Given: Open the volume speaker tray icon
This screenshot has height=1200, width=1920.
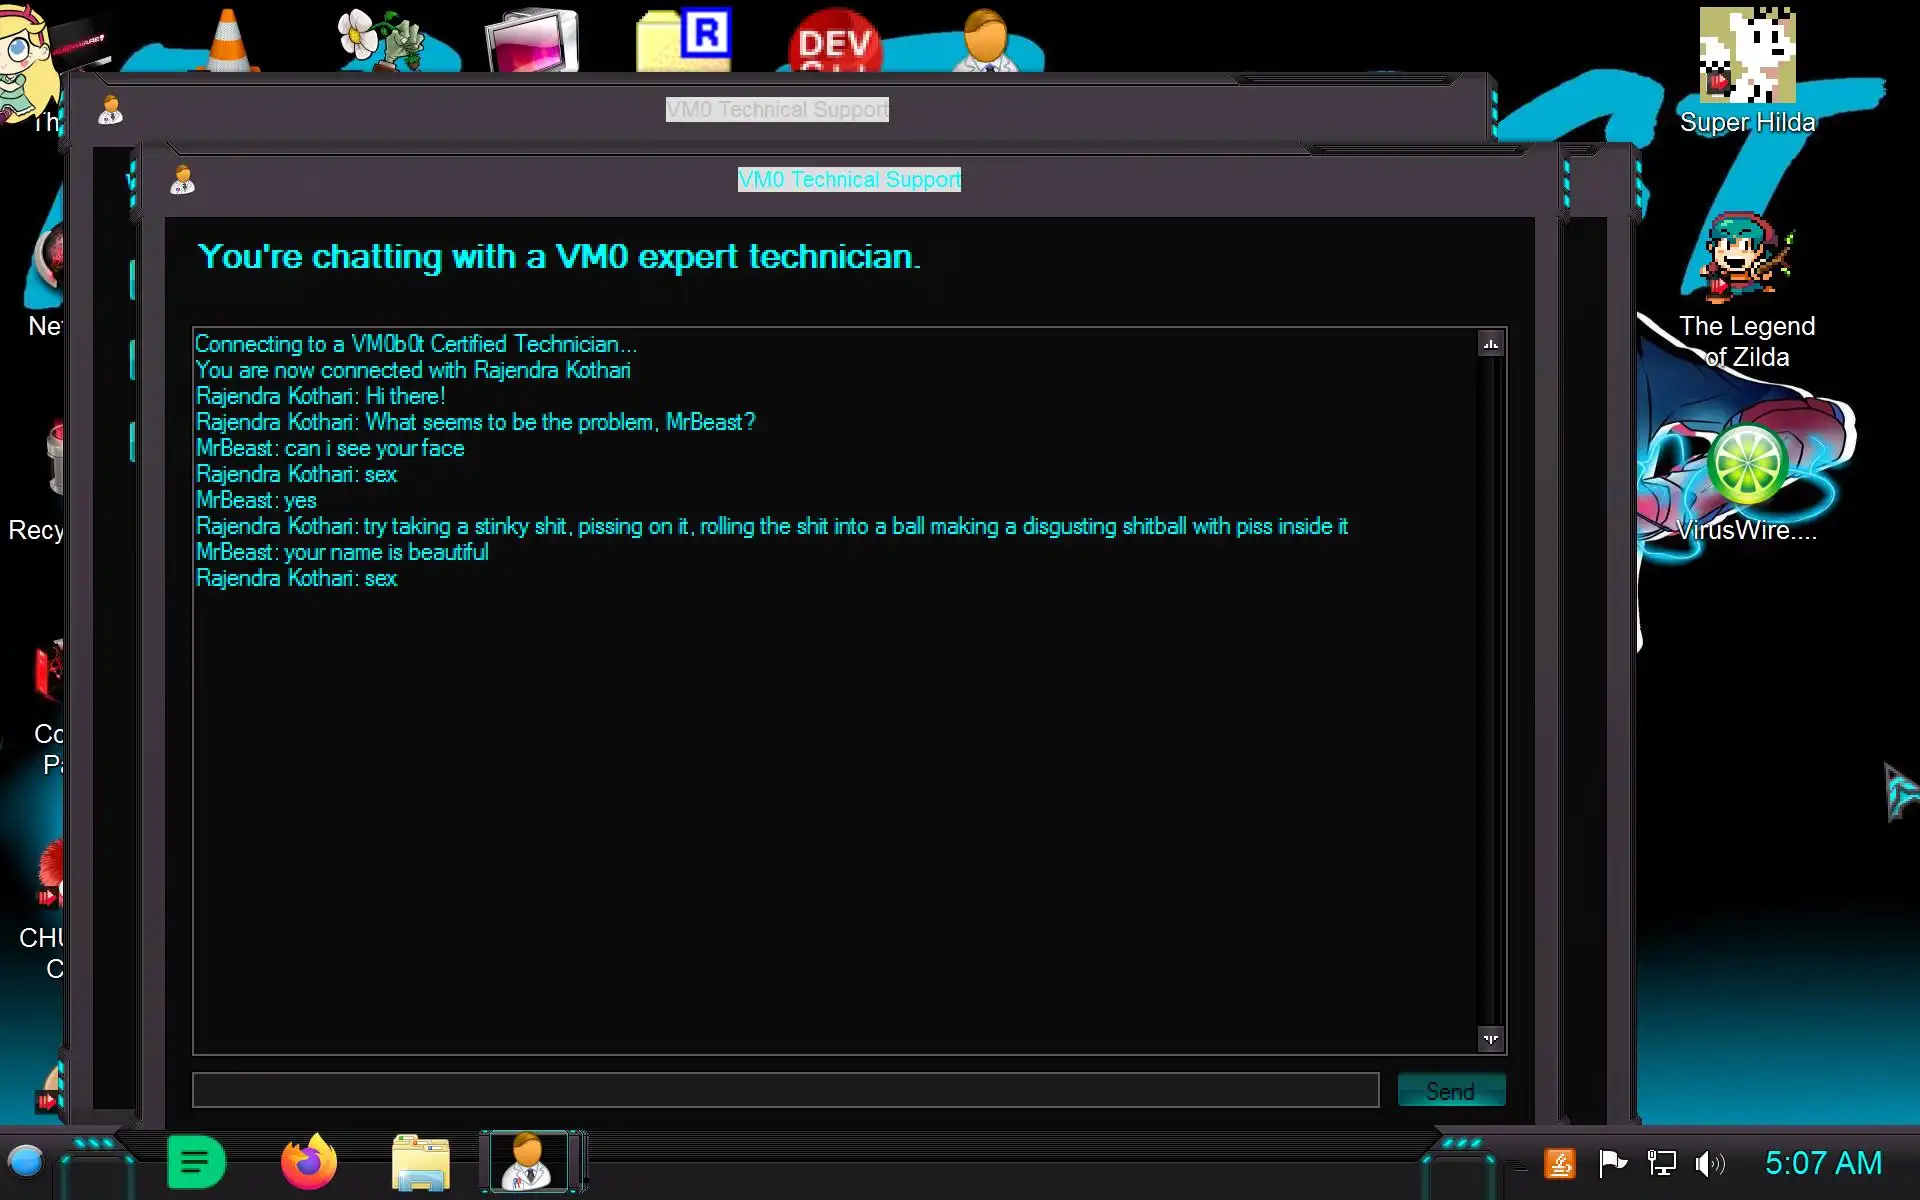Looking at the screenshot, I should (1709, 1163).
